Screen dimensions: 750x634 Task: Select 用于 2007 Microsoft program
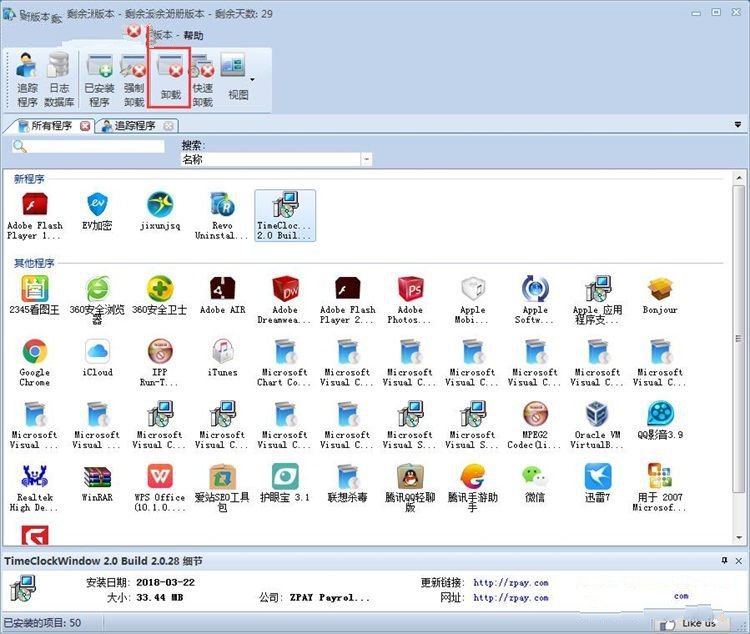click(x=660, y=488)
